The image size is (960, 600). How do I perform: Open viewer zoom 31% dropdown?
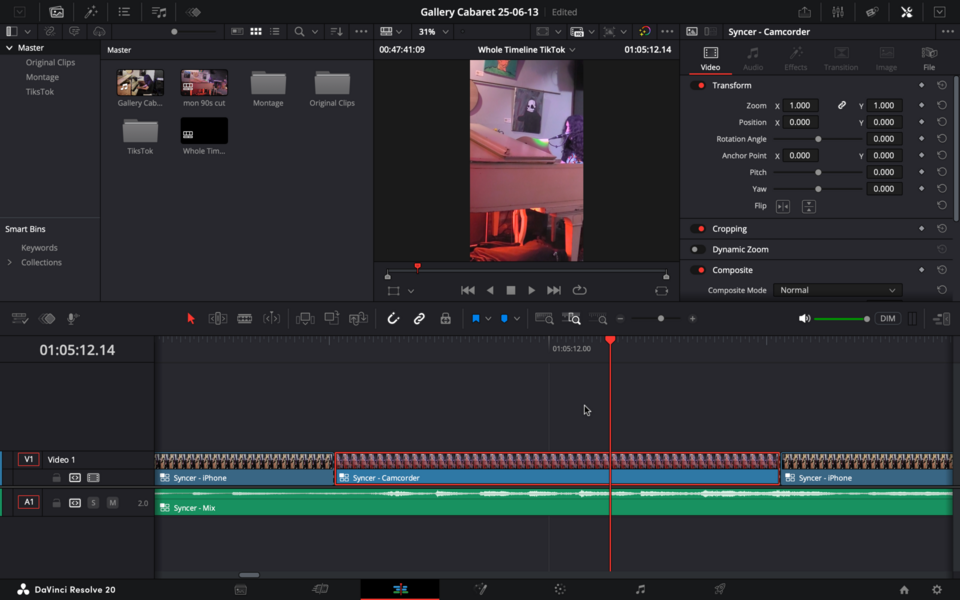[433, 31]
